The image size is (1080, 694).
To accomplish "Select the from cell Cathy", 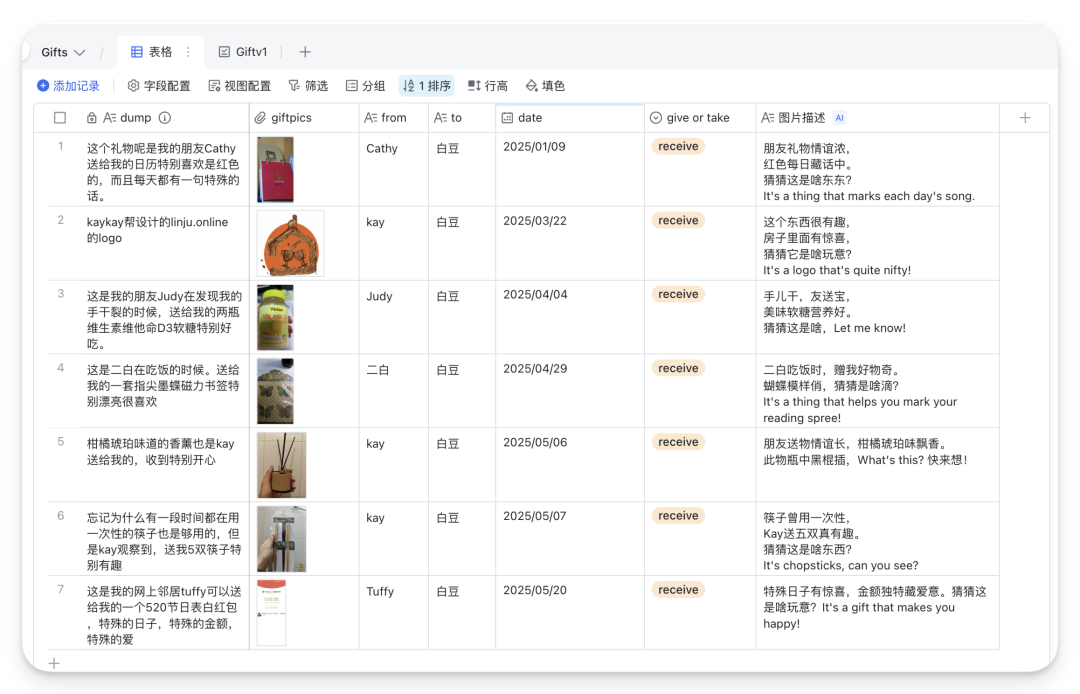I will click(393, 169).
